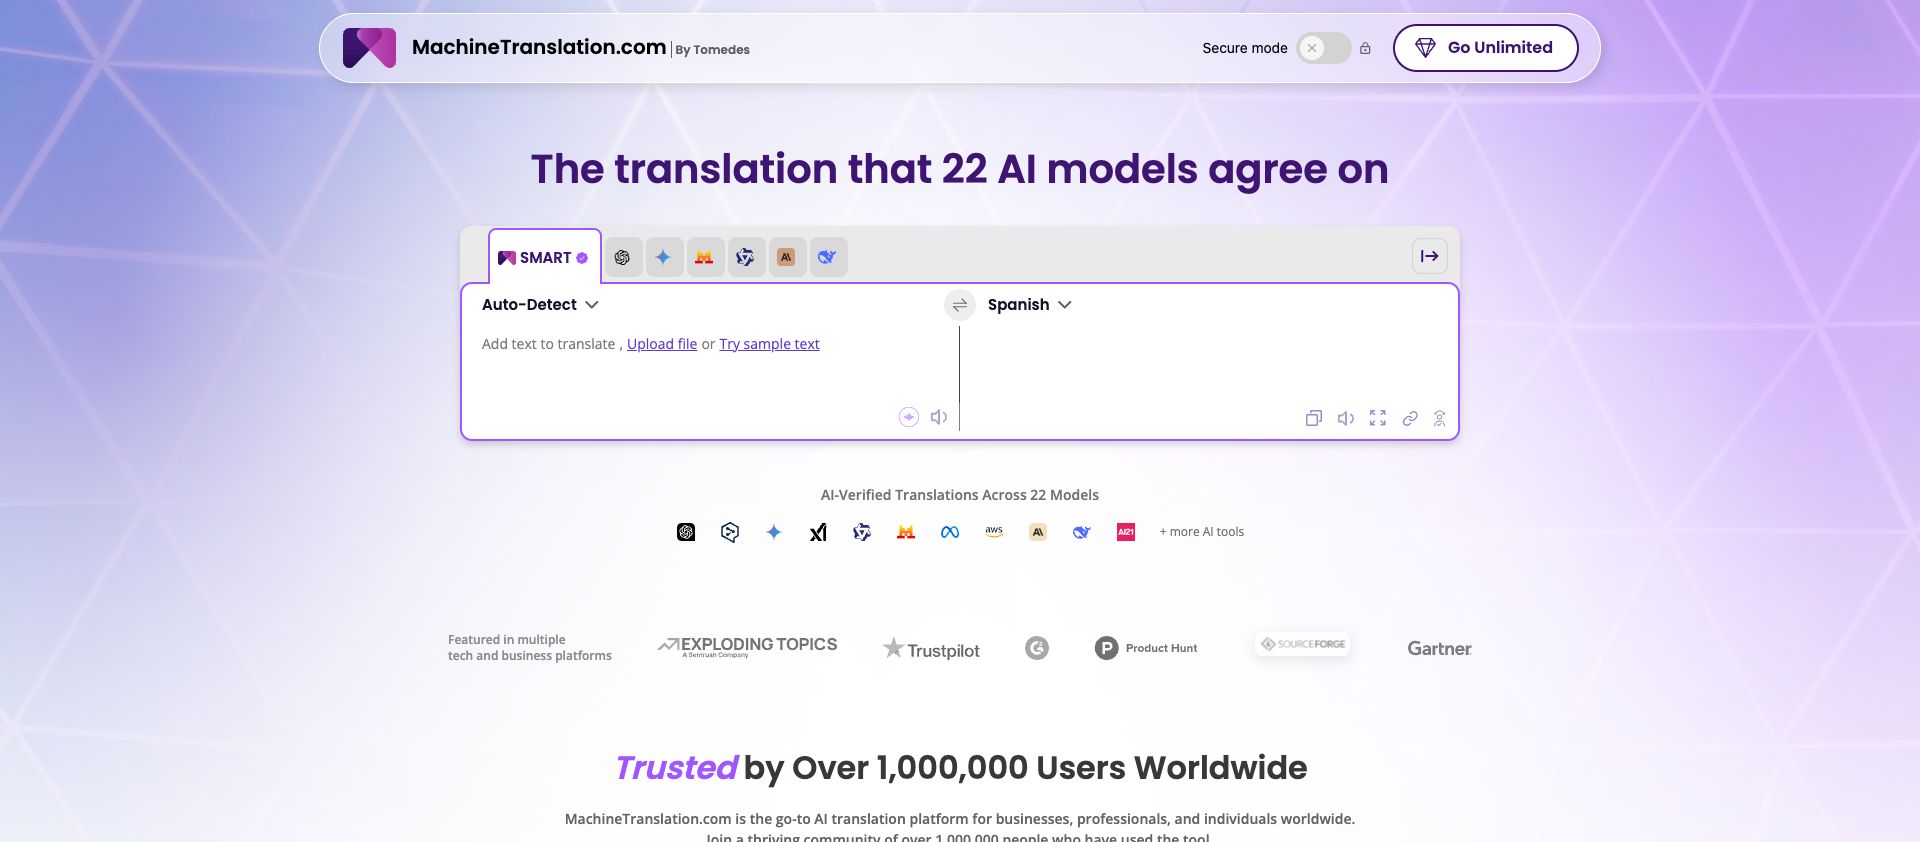Switch to the Qwen engine tab
This screenshot has width=1920, height=842.
tap(745, 257)
